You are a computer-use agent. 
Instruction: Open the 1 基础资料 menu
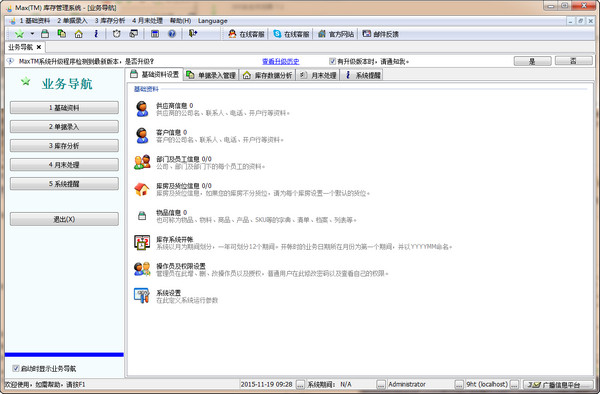(35, 21)
